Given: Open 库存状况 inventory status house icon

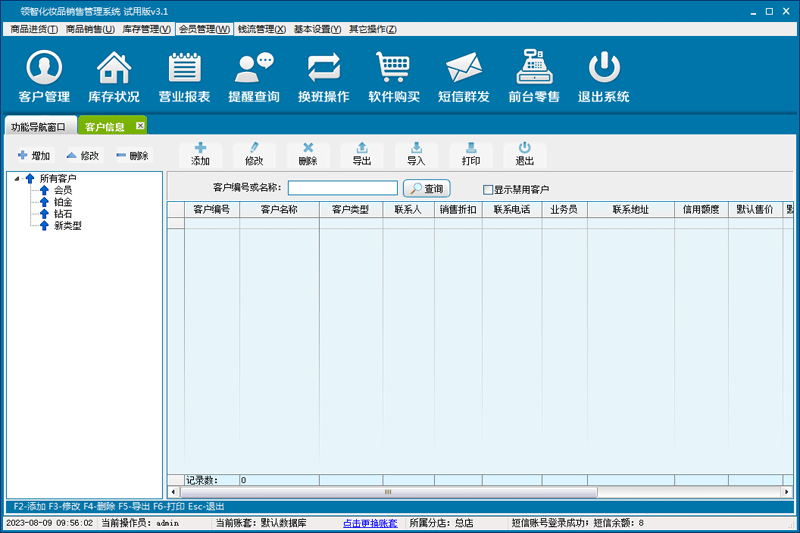Looking at the screenshot, I should click(x=113, y=76).
